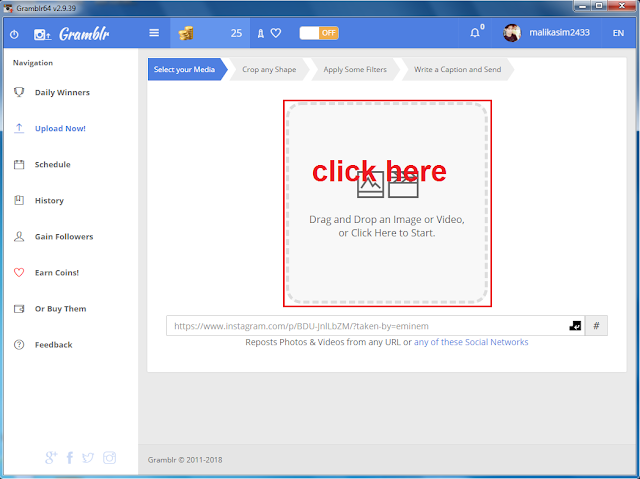Open Gain Followers in navigation
640x479 pixels.
point(64,237)
